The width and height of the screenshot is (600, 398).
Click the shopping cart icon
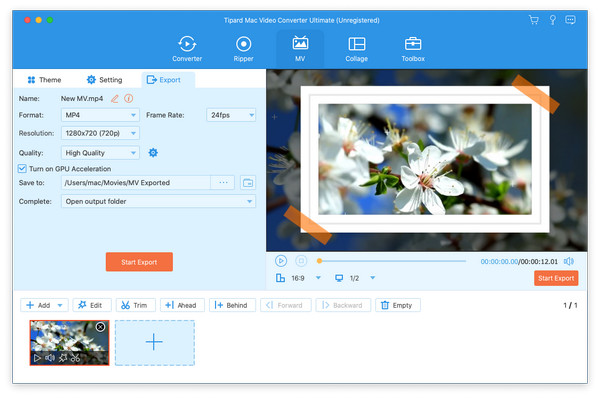[x=533, y=20]
